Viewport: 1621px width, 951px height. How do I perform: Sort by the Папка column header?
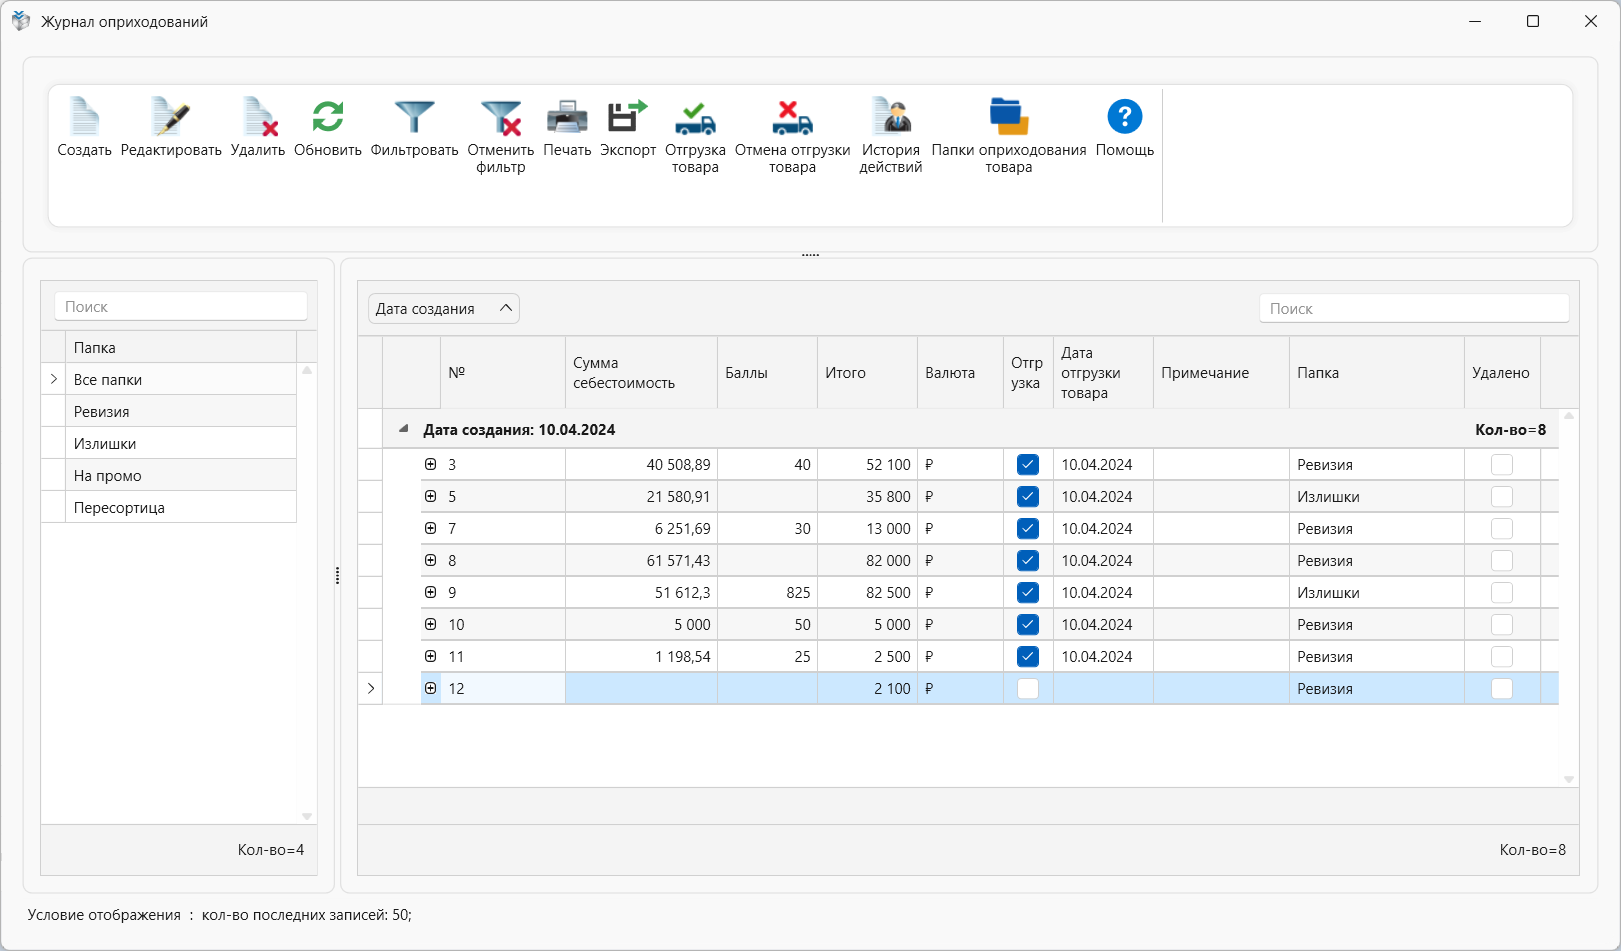[1376, 372]
